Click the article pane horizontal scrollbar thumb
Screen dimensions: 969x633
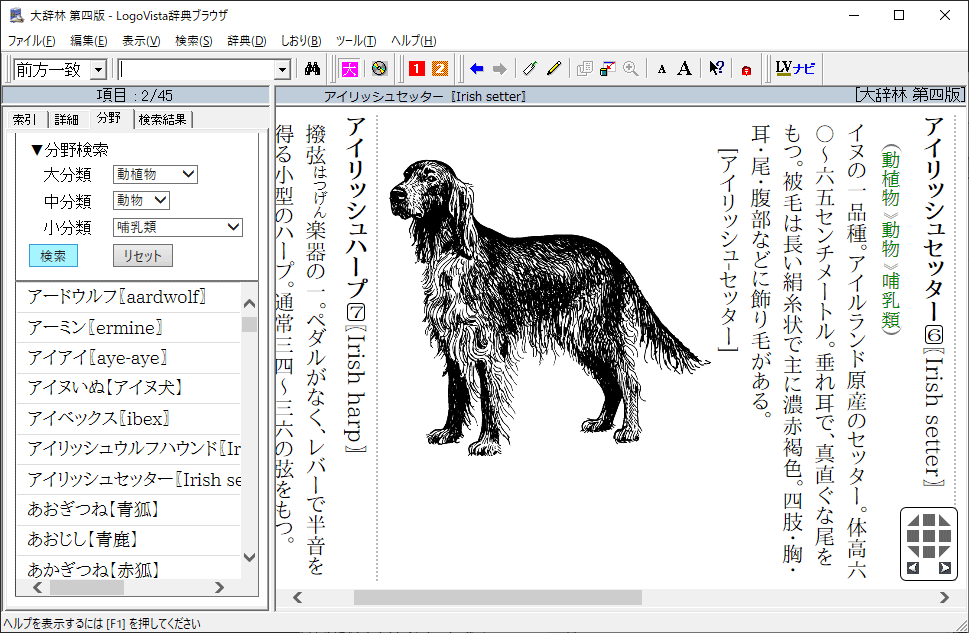coord(497,598)
